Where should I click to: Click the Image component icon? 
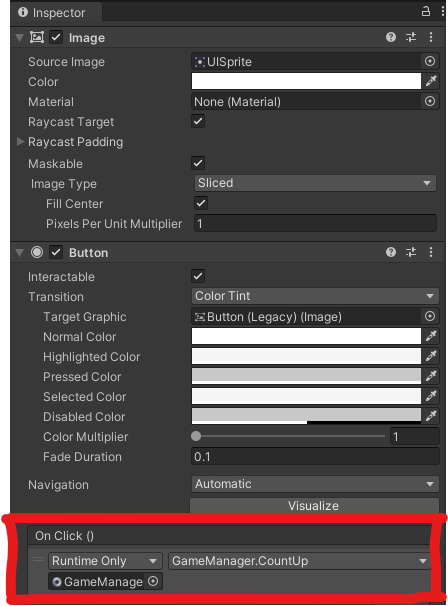37,37
